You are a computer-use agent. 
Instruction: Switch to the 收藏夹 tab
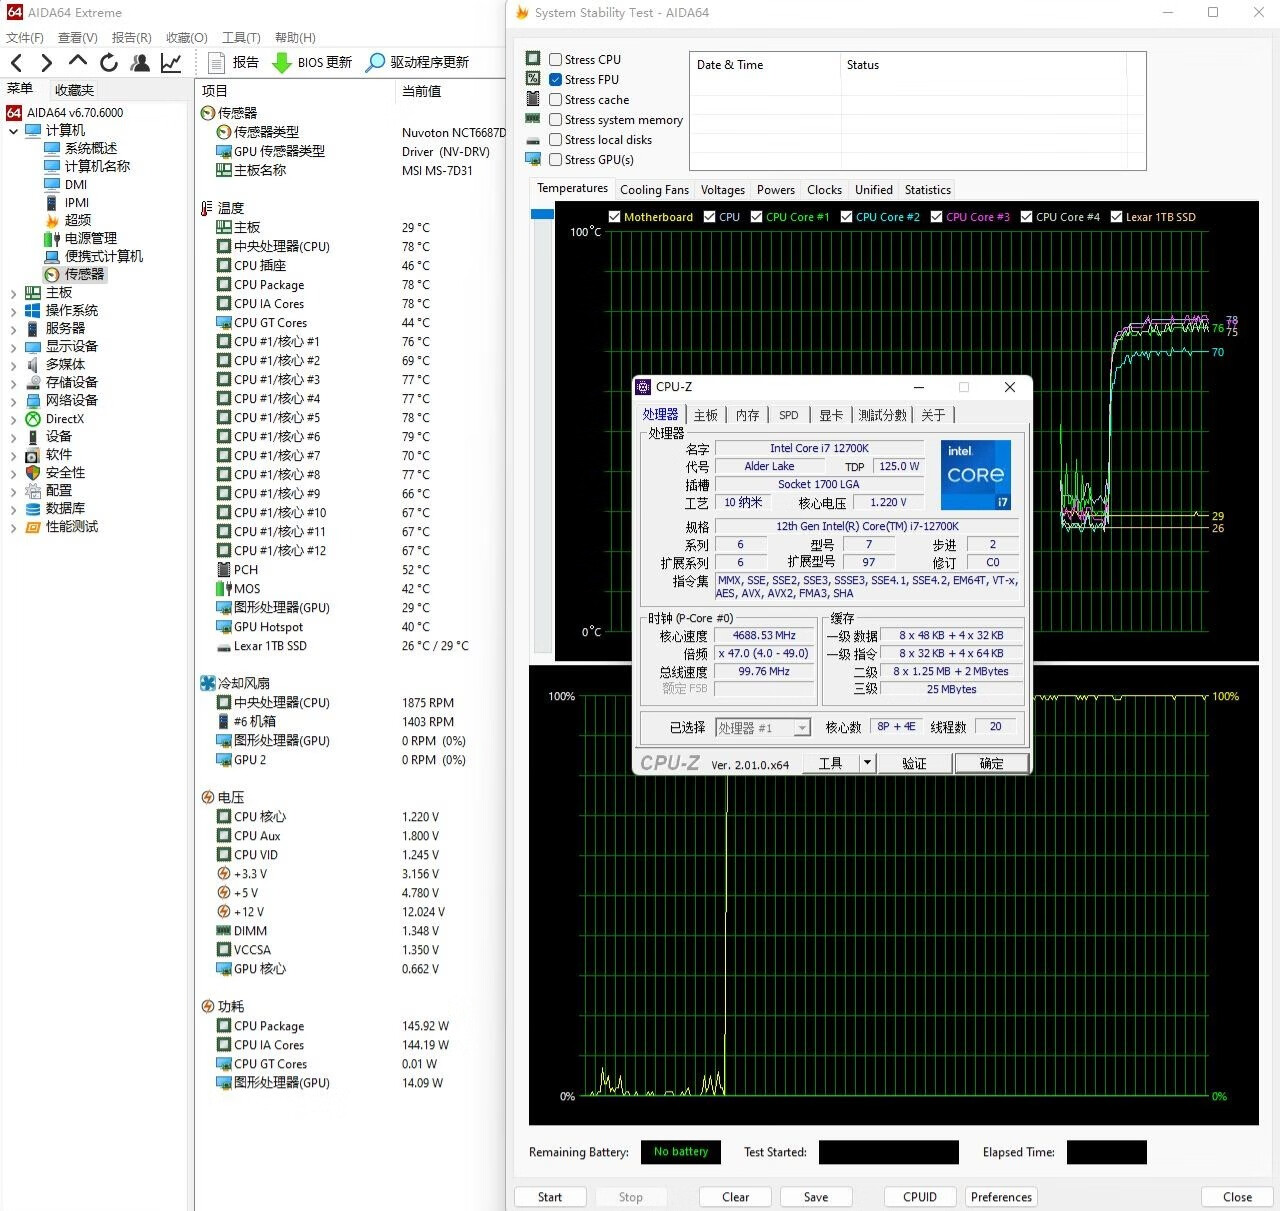(x=74, y=90)
